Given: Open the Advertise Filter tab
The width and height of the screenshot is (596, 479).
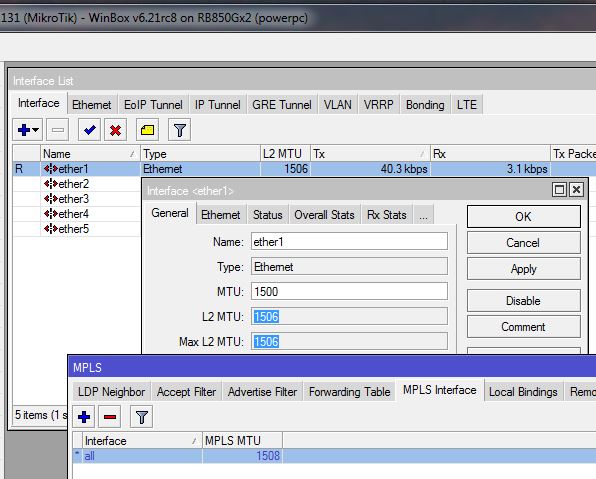Looking at the screenshot, I should click(x=262, y=392).
